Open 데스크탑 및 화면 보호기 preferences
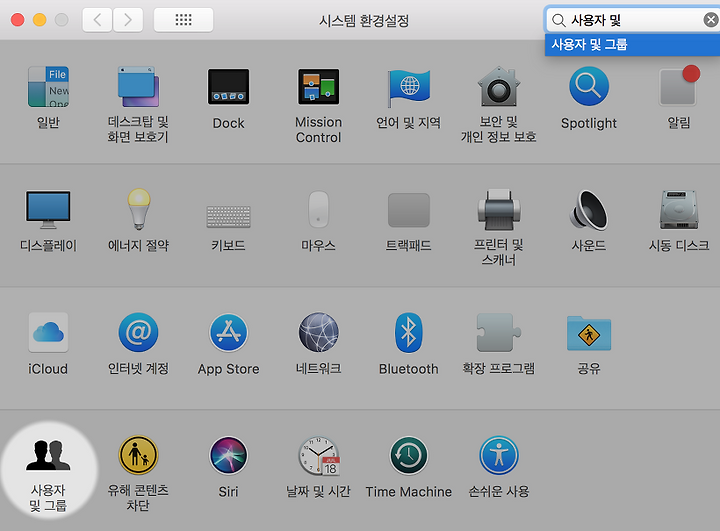Screen dimensions: 720x531 point(138,87)
